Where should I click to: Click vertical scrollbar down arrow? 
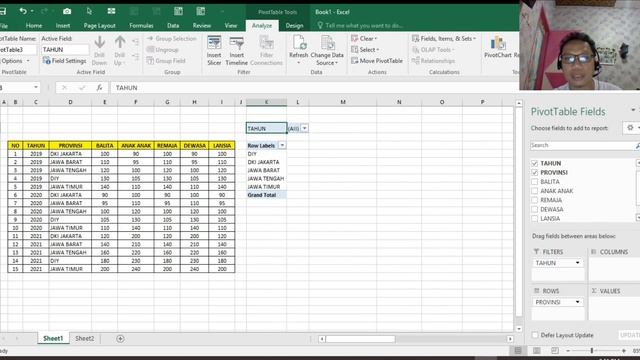pos(519,329)
